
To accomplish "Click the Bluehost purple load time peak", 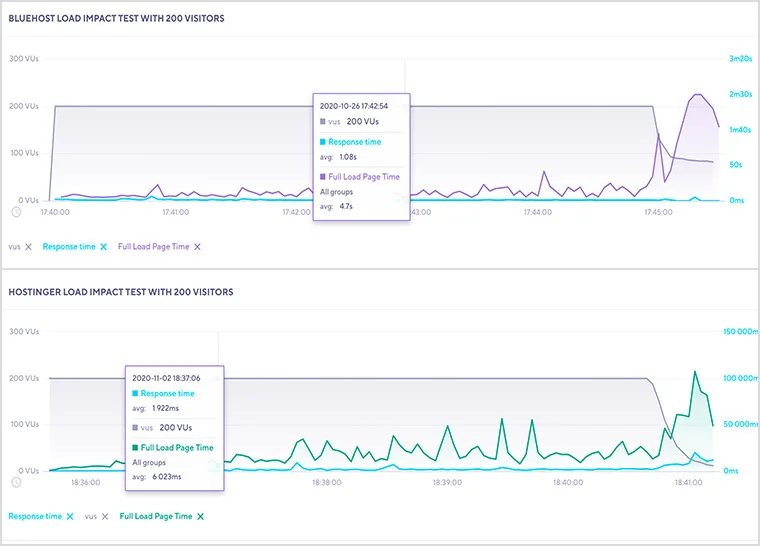I will [x=697, y=95].
